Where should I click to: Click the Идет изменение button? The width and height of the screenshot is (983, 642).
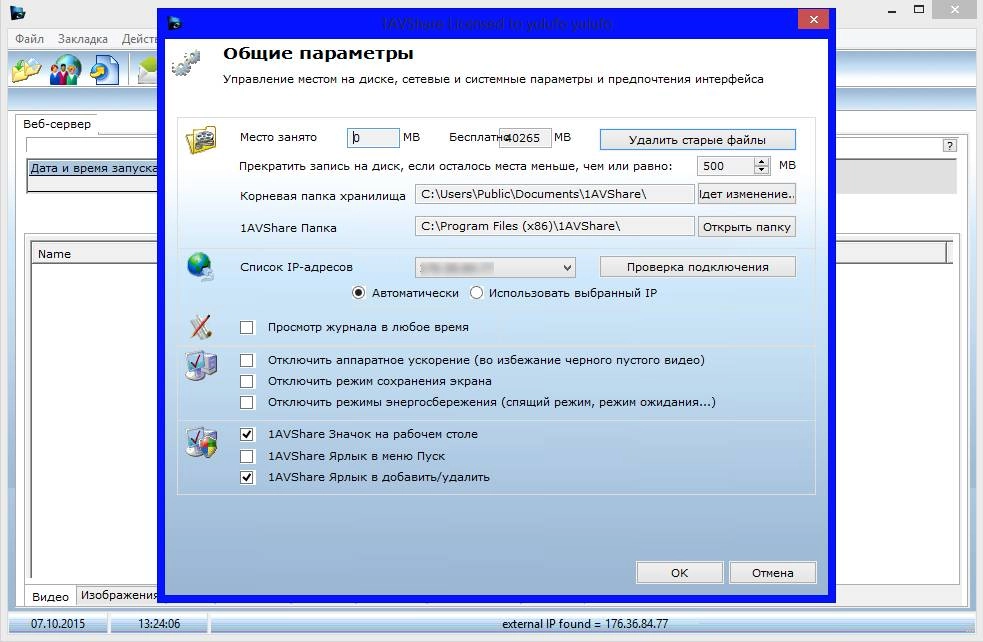tap(747, 194)
